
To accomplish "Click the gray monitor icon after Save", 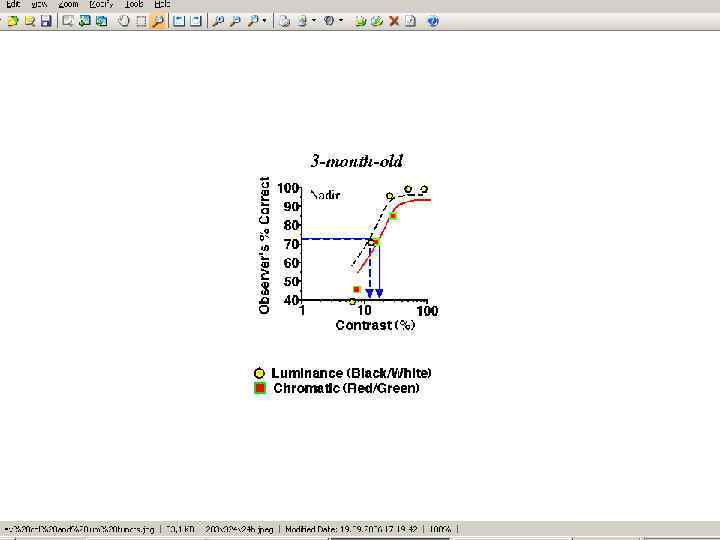I will click(x=68, y=21).
